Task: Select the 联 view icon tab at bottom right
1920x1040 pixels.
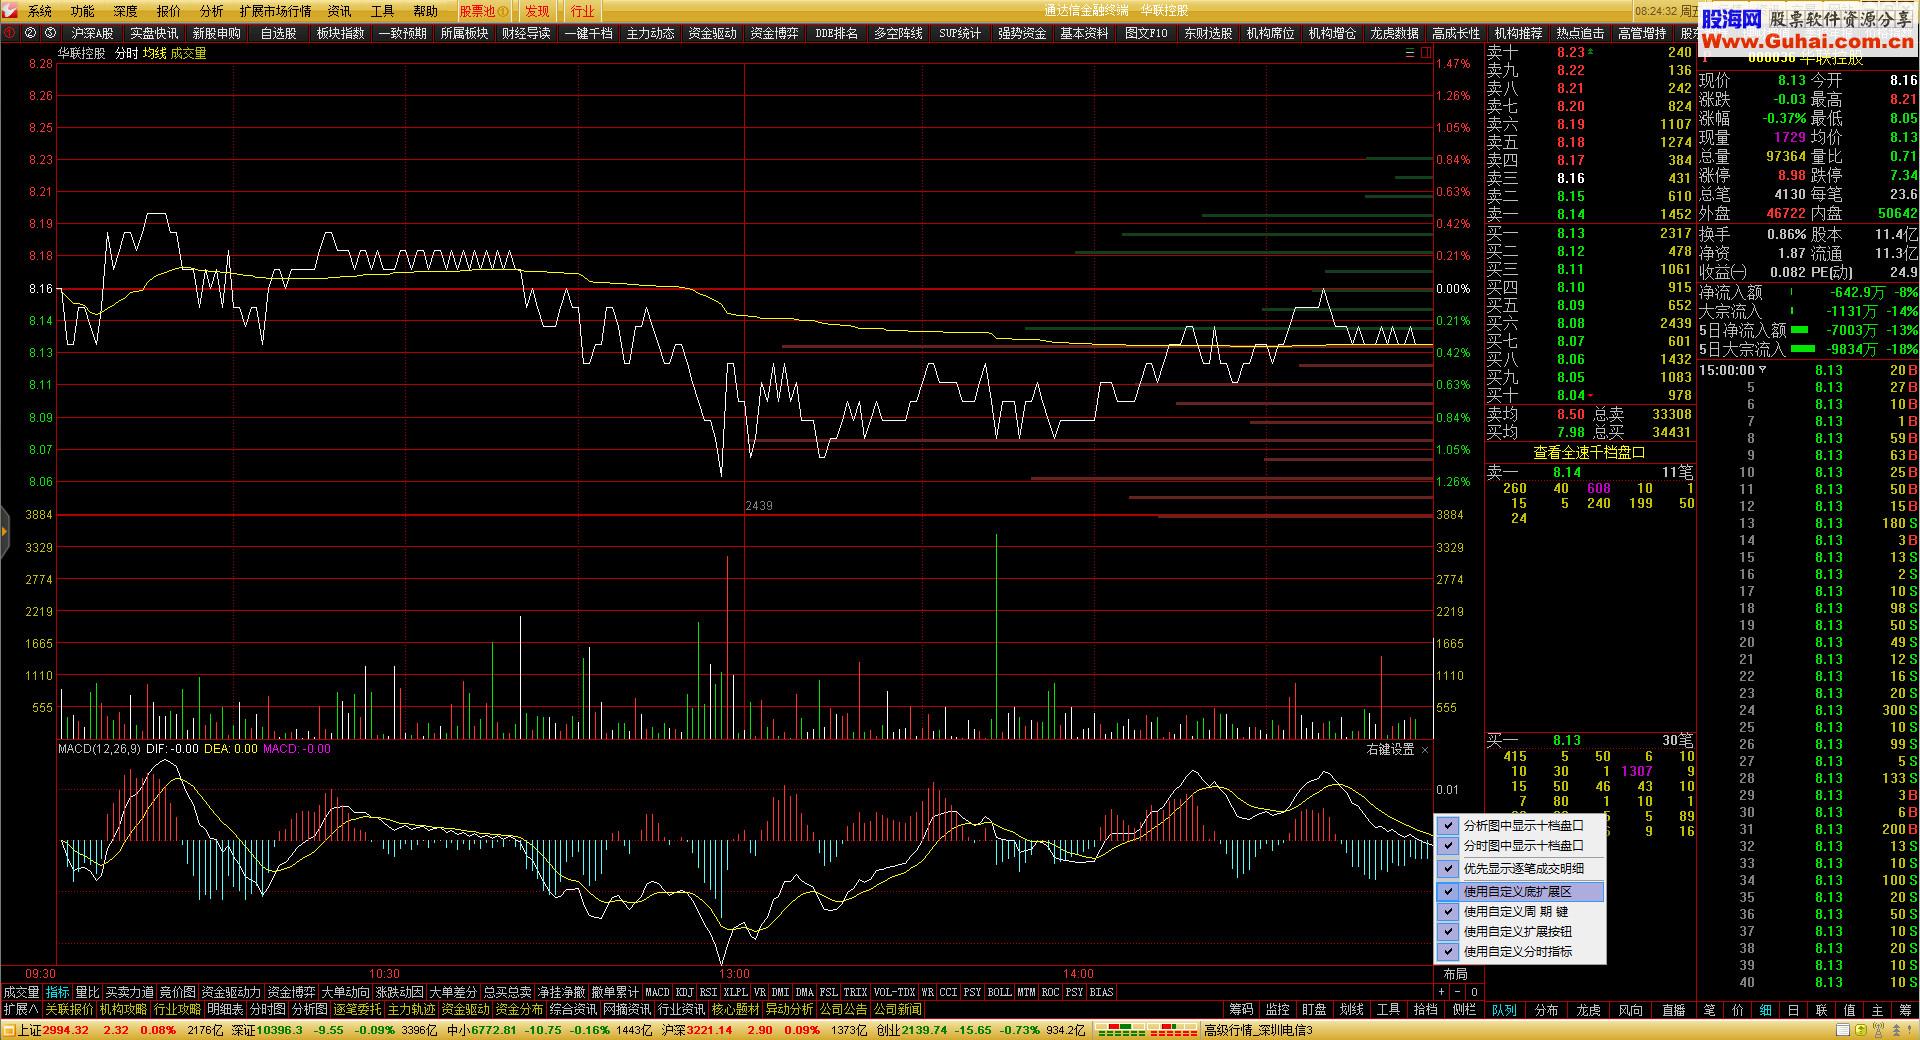Action: (x=1822, y=1010)
